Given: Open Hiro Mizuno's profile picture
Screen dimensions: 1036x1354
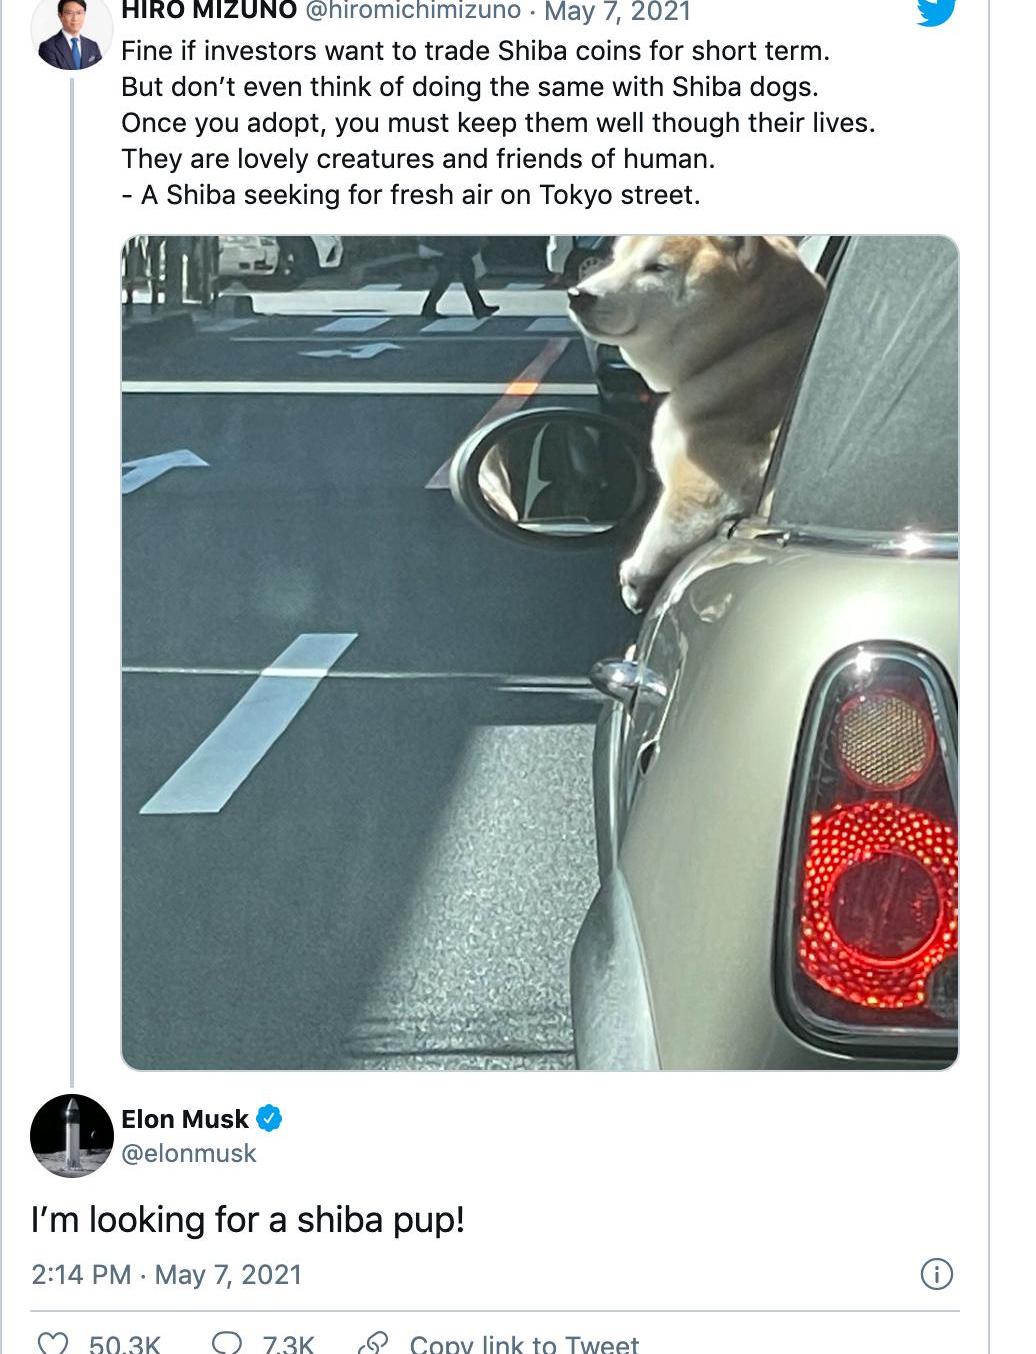Looking at the screenshot, I should (x=72, y=32).
